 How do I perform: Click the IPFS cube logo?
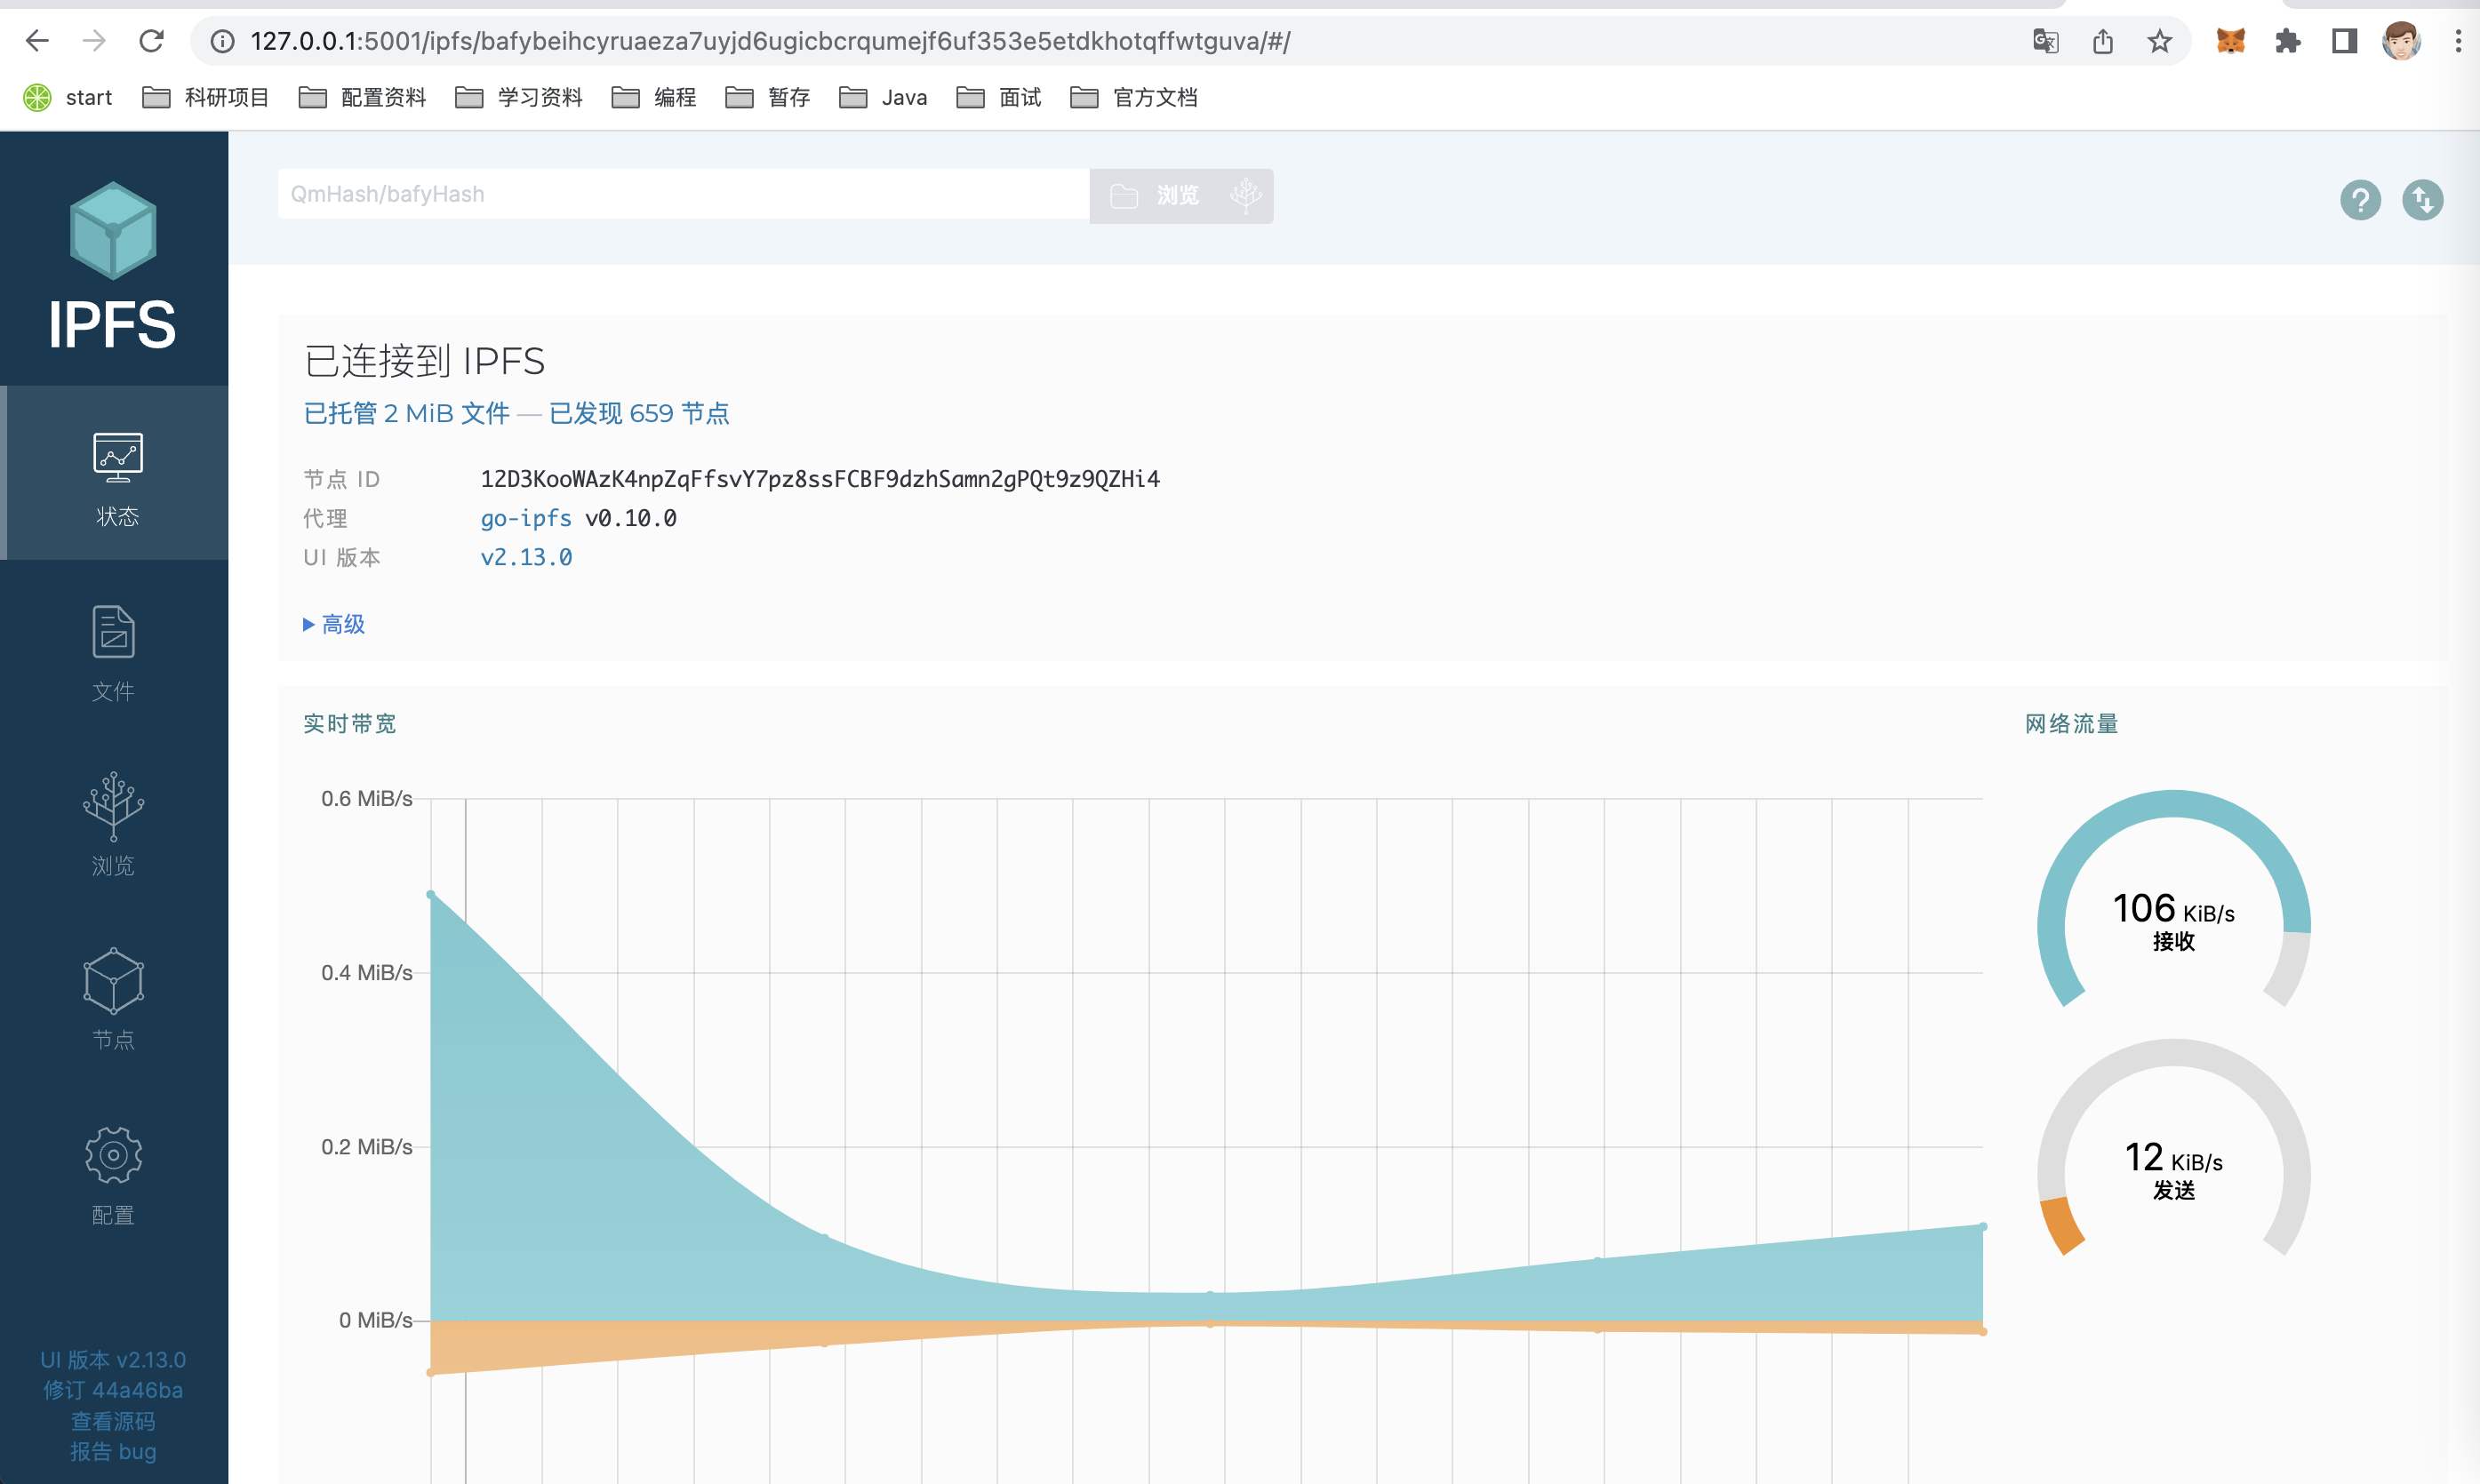tap(113, 230)
